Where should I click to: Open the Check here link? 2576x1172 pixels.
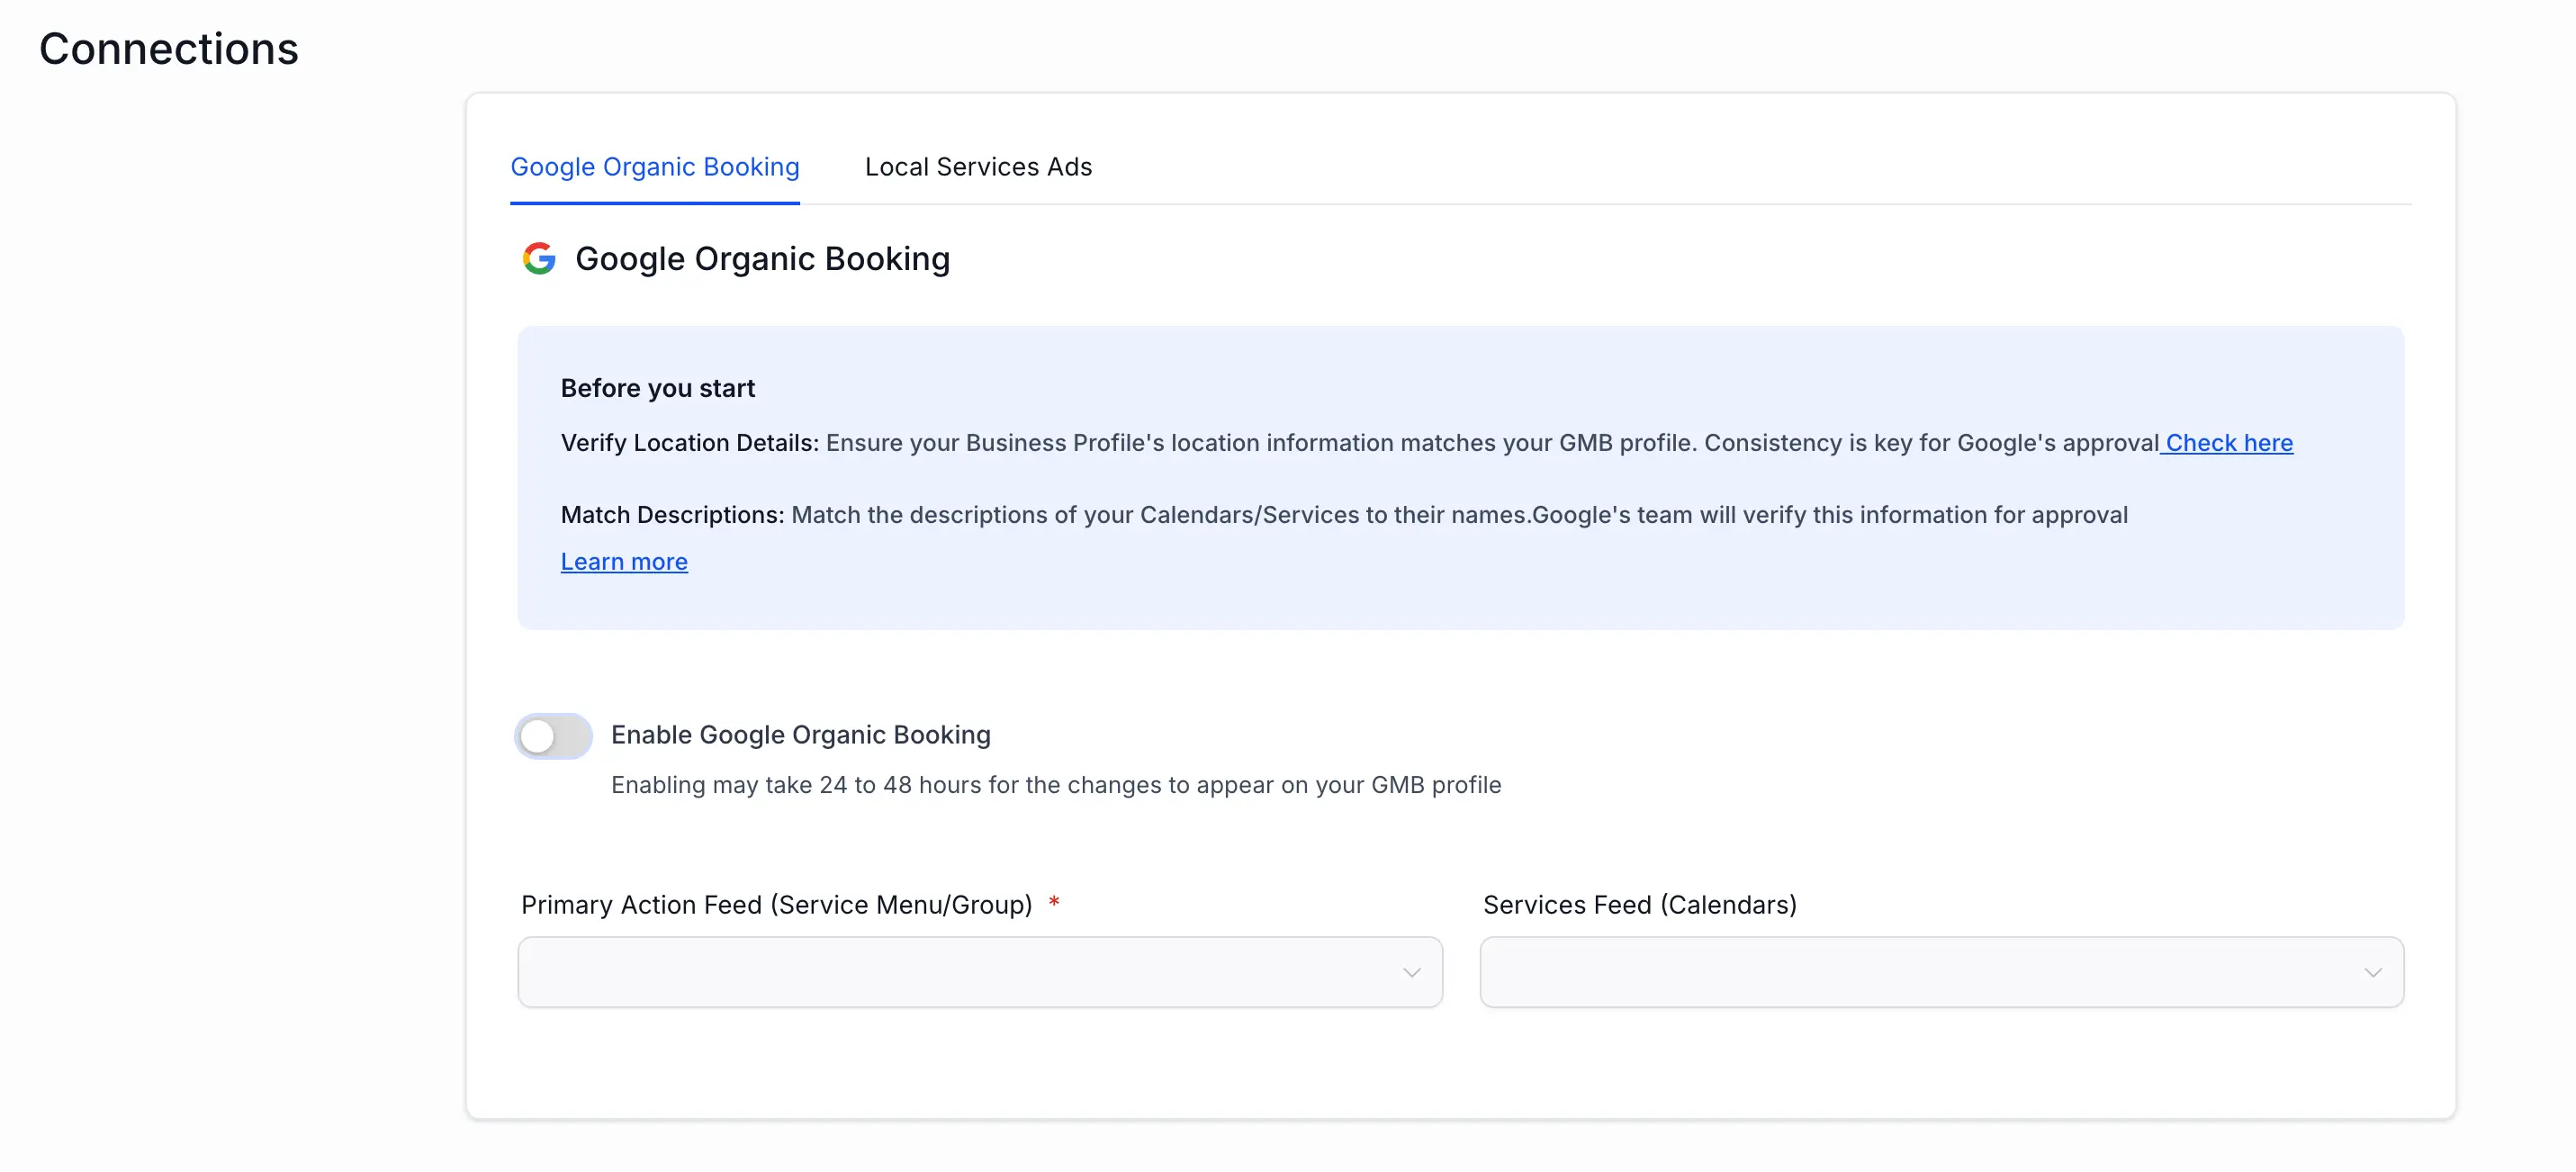pos(2228,443)
